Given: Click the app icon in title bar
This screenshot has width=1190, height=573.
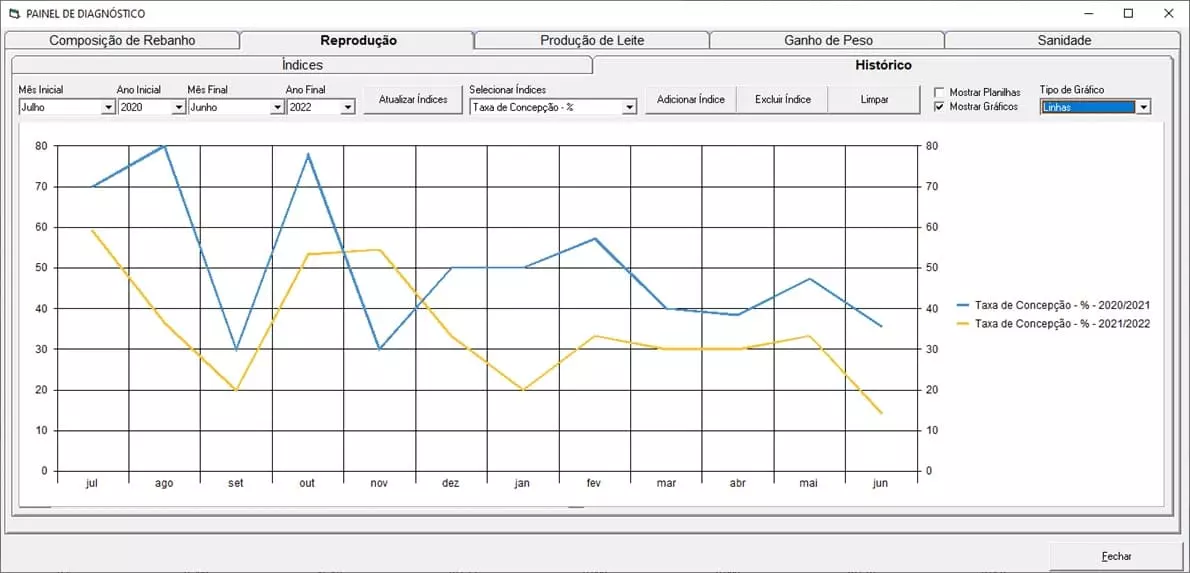Looking at the screenshot, I should pyautogui.click(x=13, y=14).
